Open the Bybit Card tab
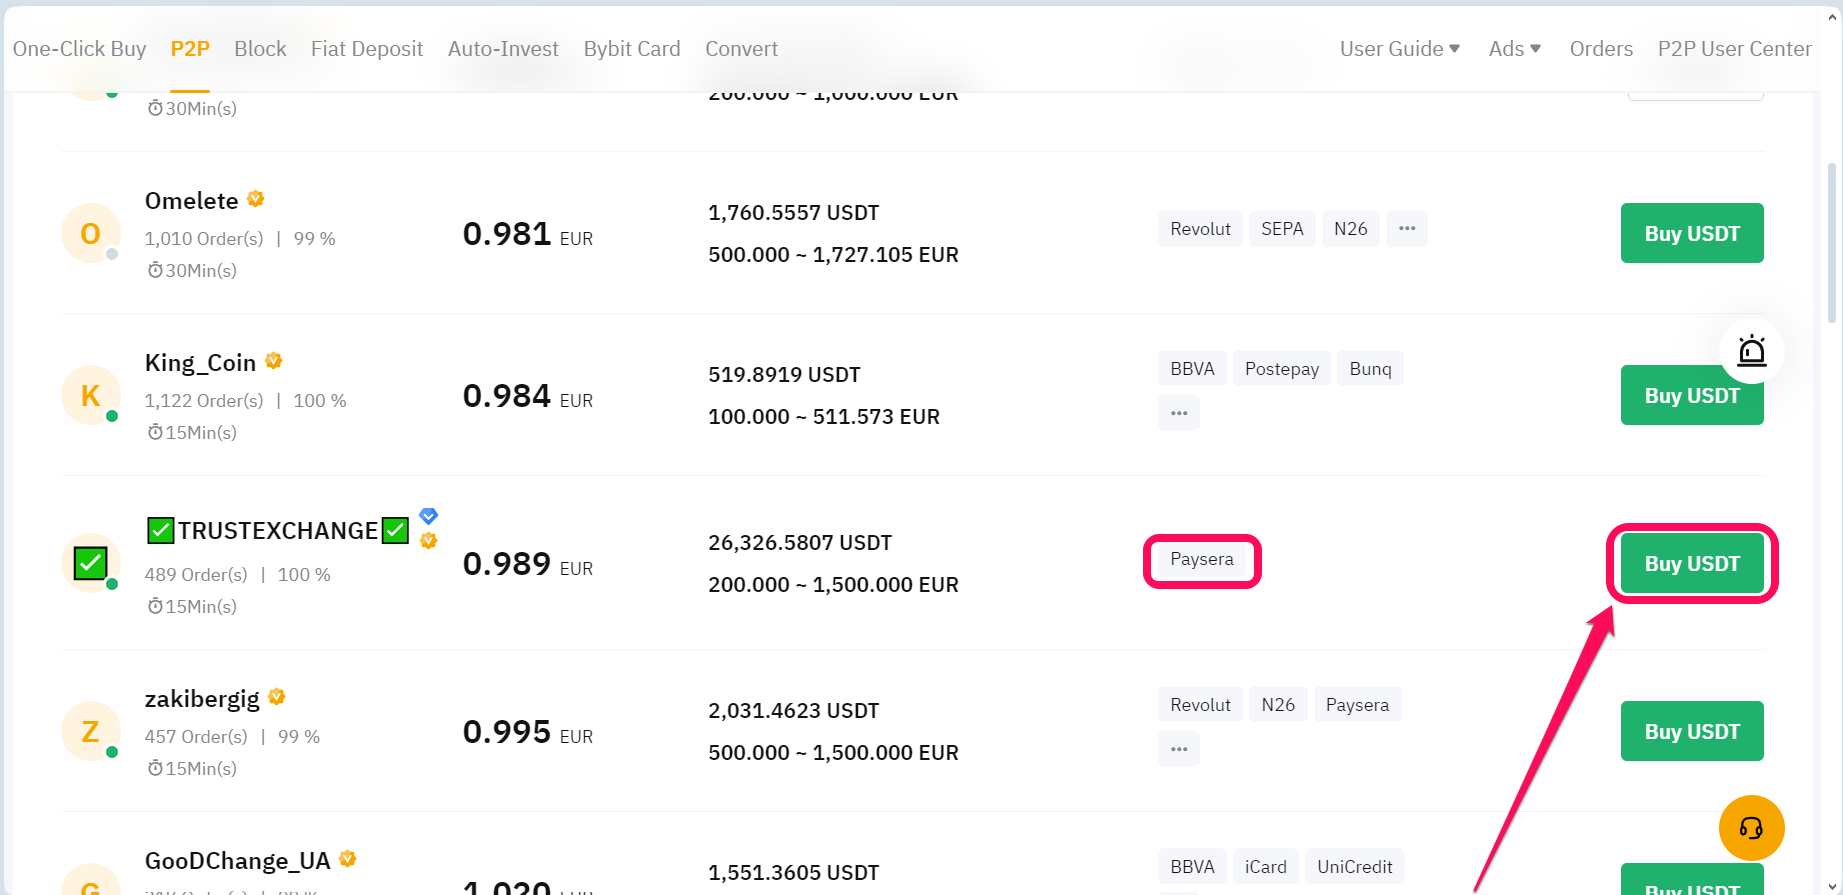The image size is (1843, 895). click(632, 48)
